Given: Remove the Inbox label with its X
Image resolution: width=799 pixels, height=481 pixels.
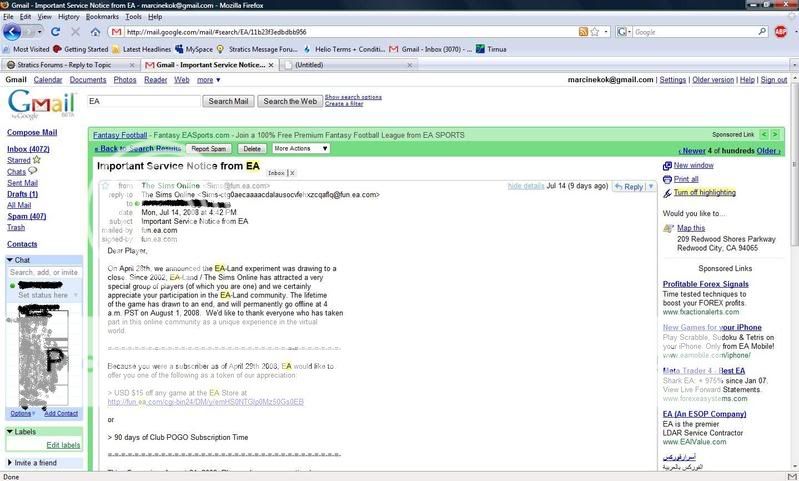Looking at the screenshot, I should pyautogui.click(x=292, y=173).
